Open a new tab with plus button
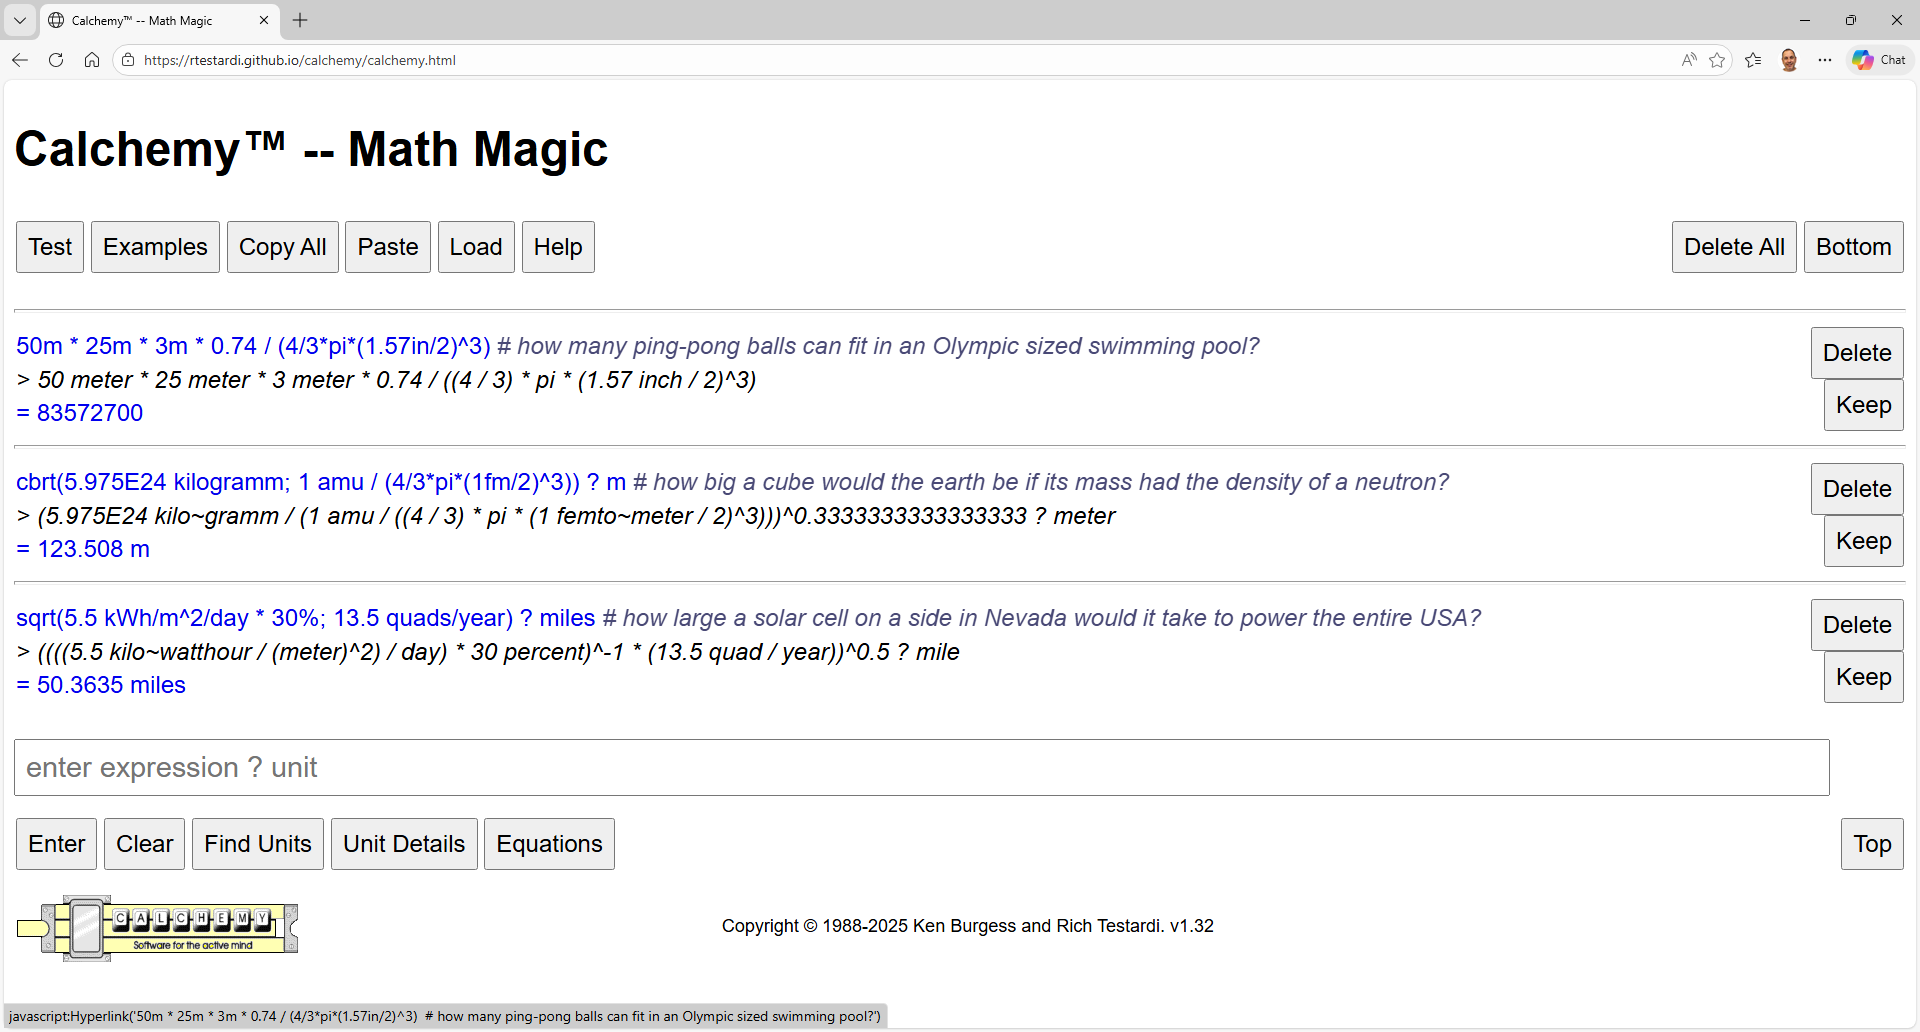 pyautogui.click(x=300, y=20)
